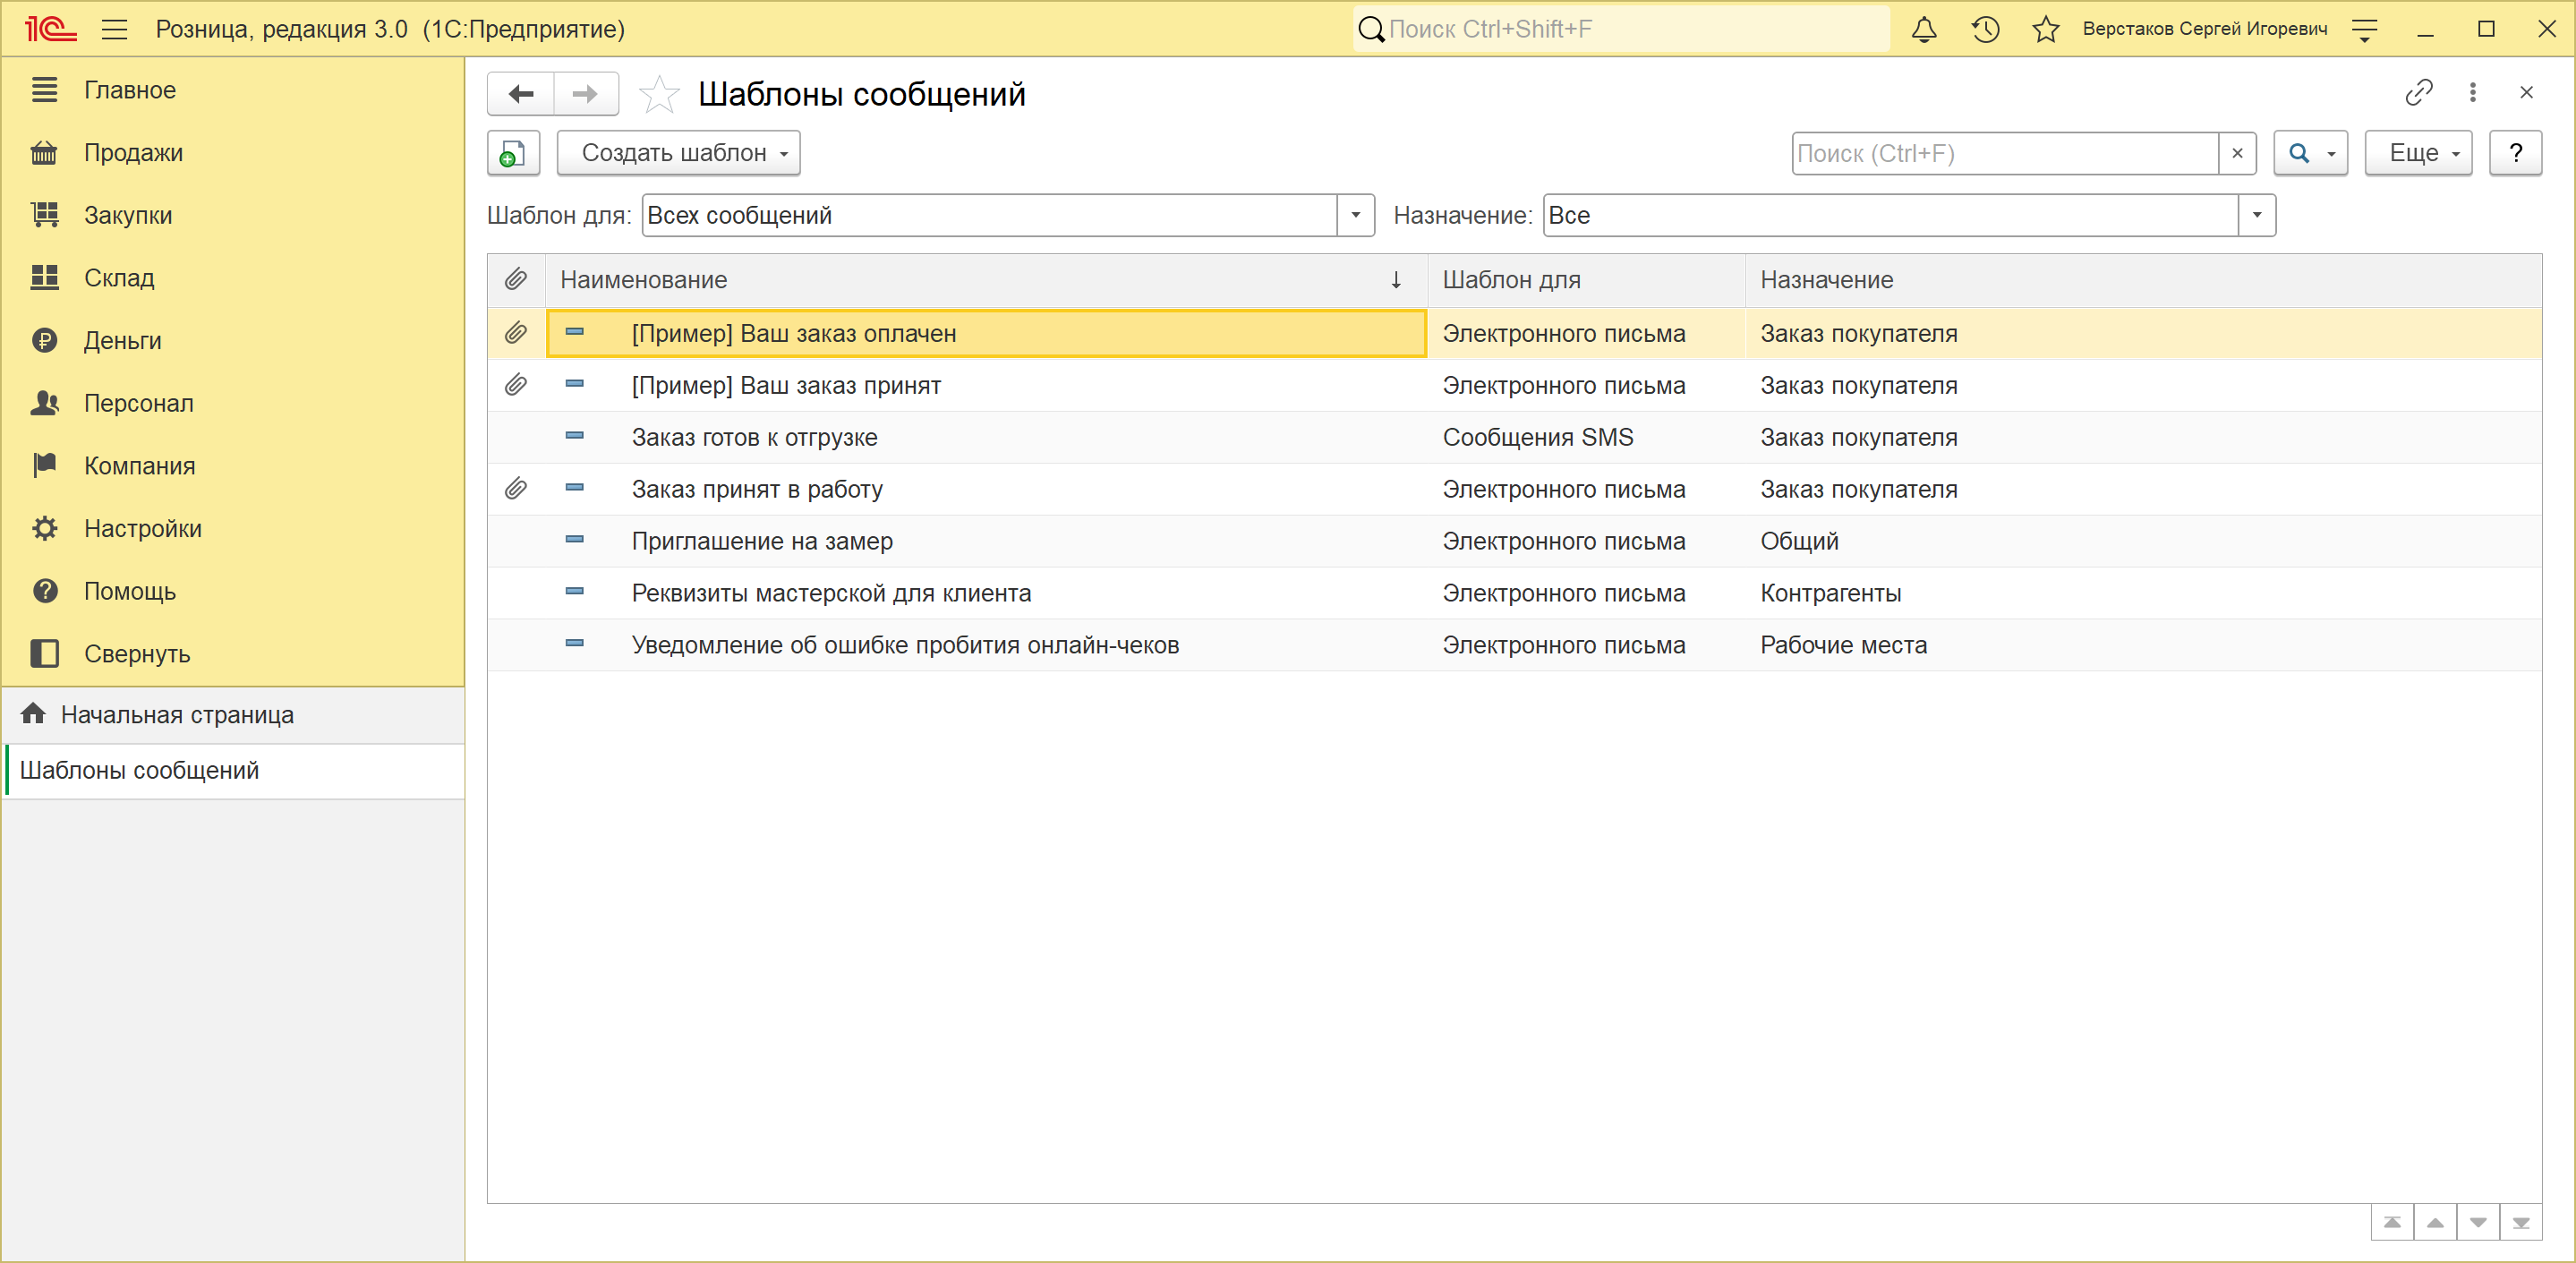Screen dimensions: 2576x1263
Task: Open the Продажи section
Action: click(x=234, y=153)
